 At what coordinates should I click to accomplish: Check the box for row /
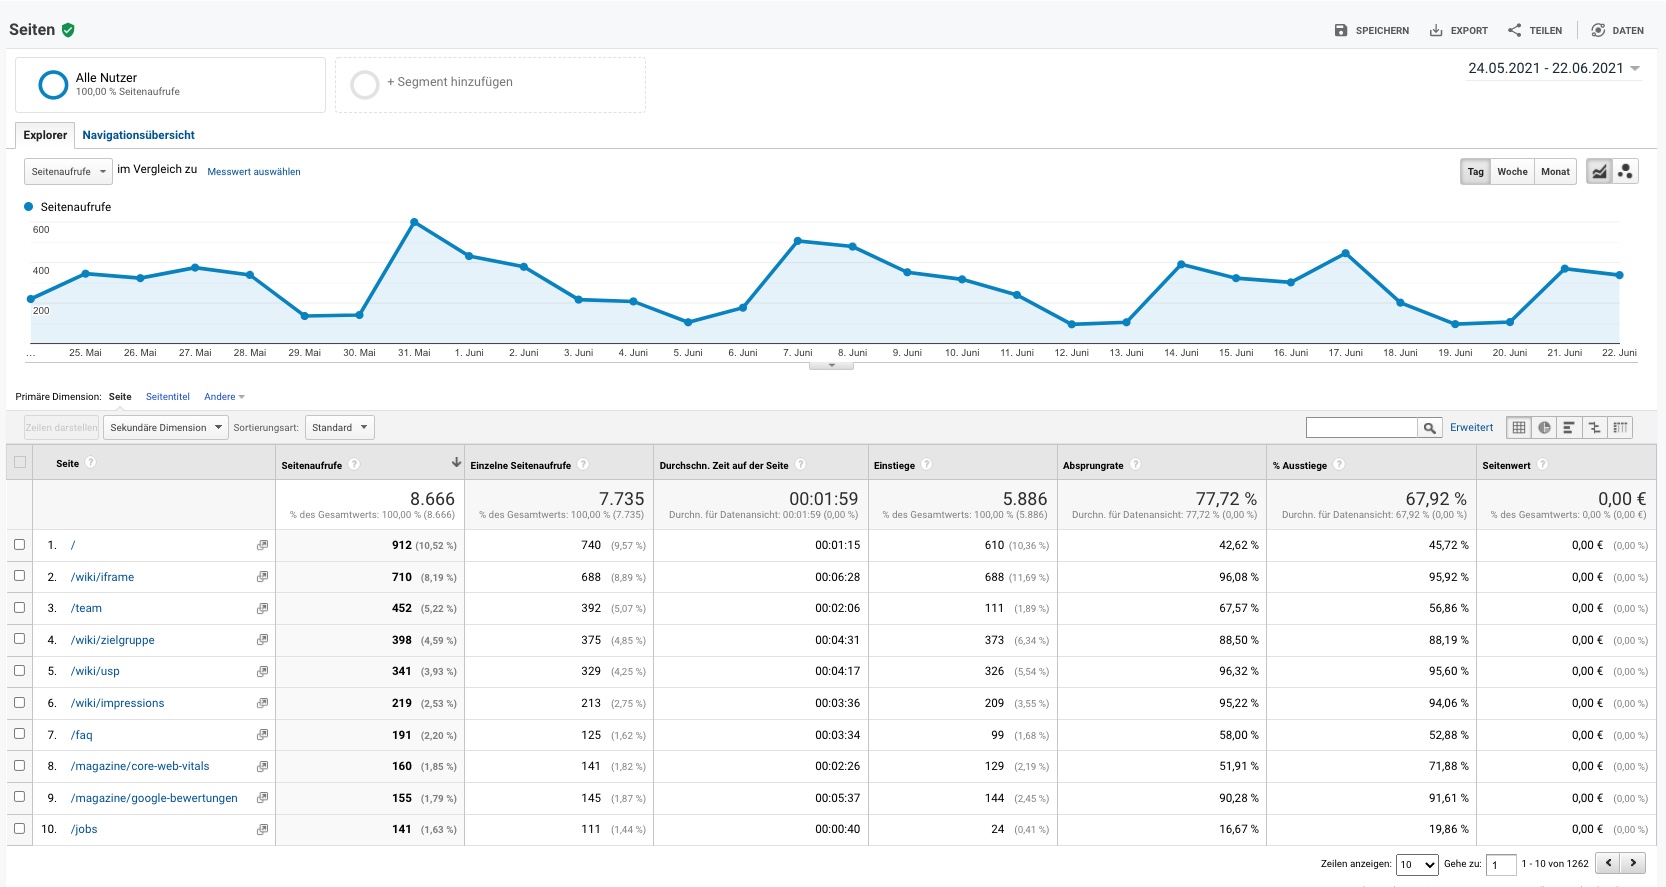[x=20, y=544]
